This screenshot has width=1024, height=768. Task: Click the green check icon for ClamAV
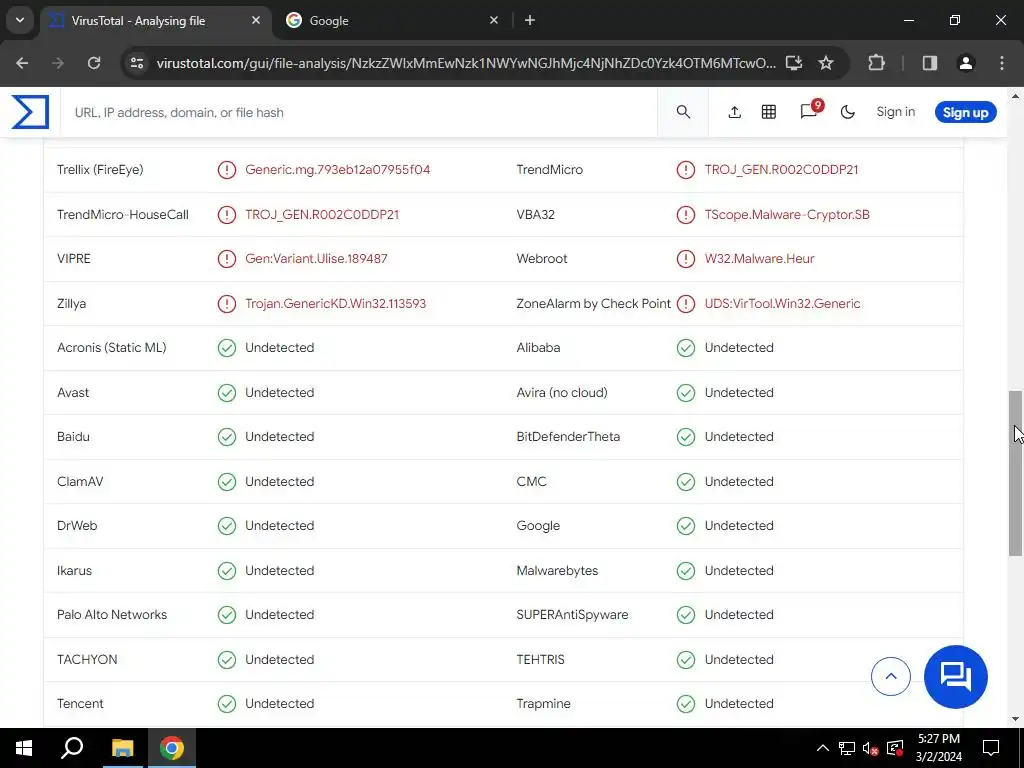tap(227, 481)
